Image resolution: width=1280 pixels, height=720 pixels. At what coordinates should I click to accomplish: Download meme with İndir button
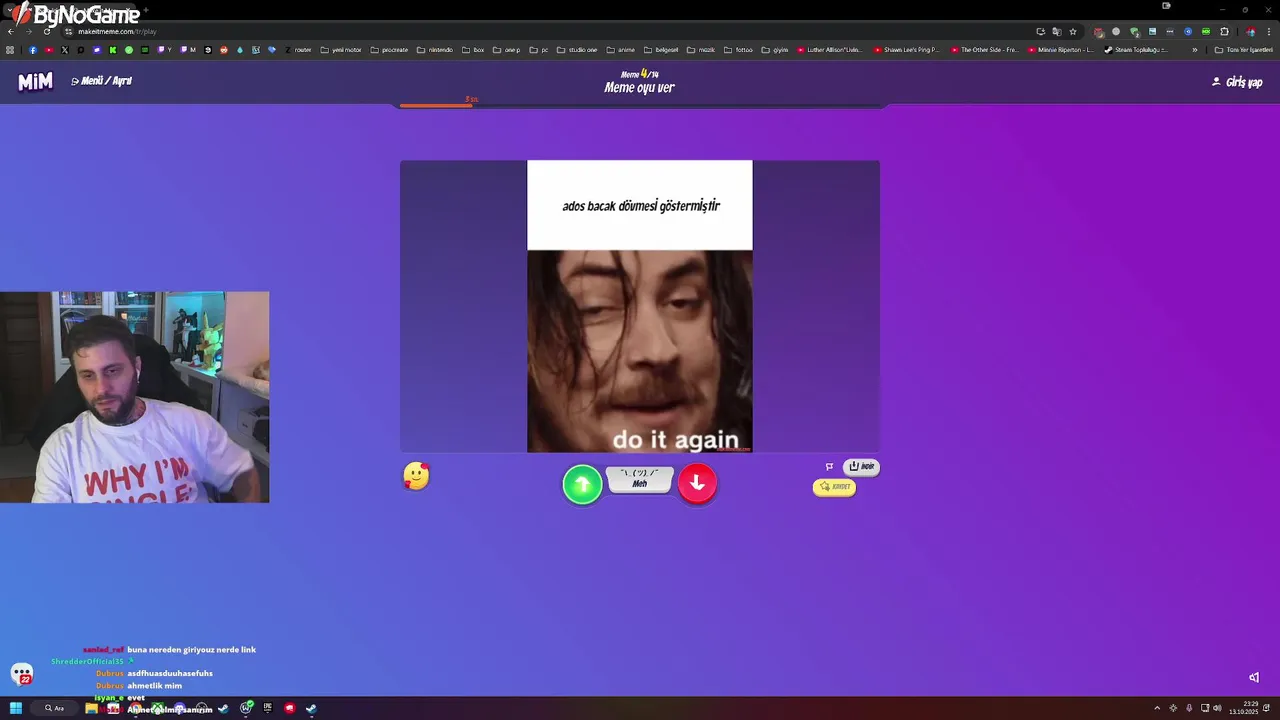pyautogui.click(x=862, y=466)
